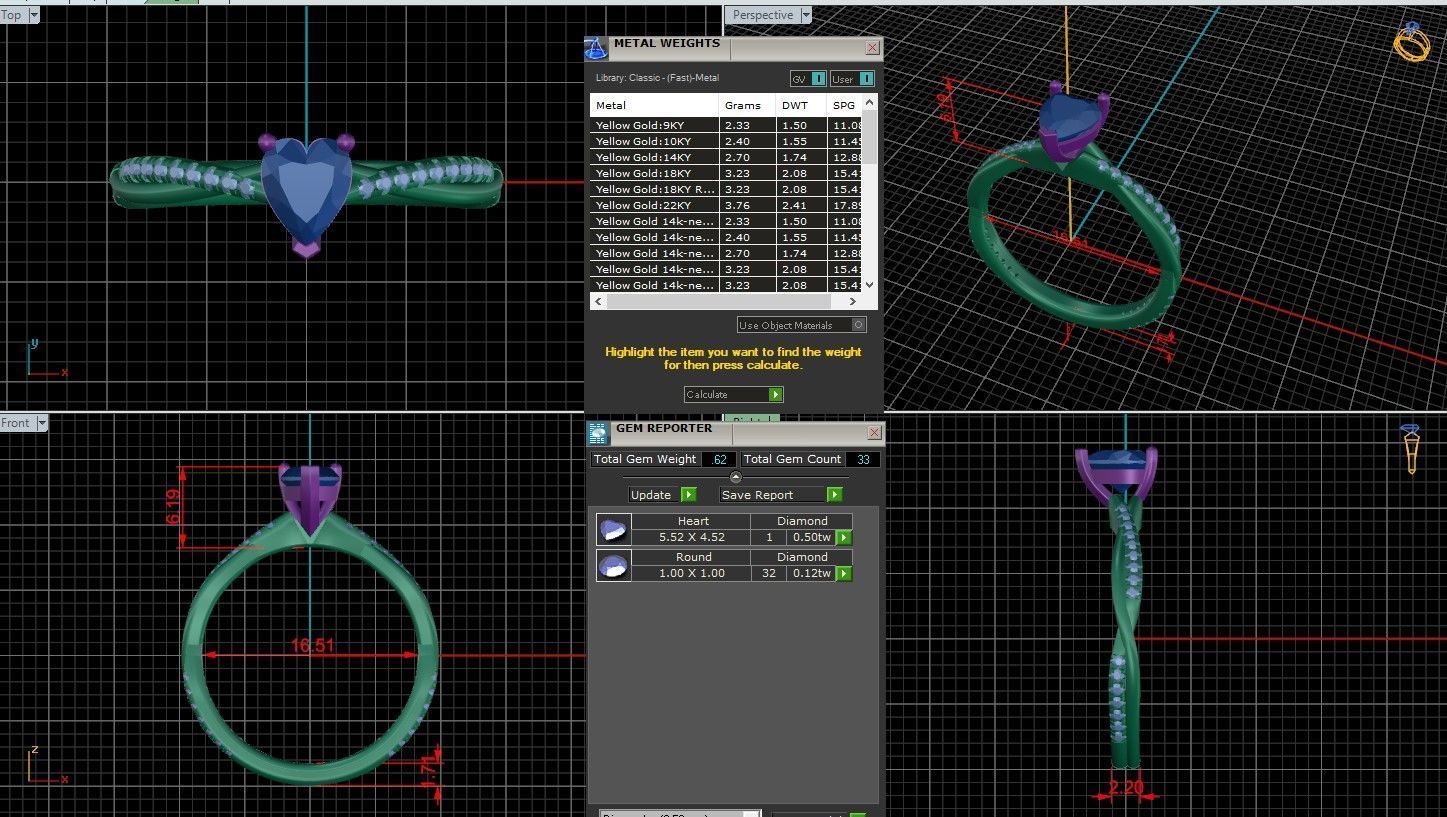The height and width of the screenshot is (817, 1447).
Task: Click the ring icon in Perspective viewport corner
Action: (x=1412, y=42)
